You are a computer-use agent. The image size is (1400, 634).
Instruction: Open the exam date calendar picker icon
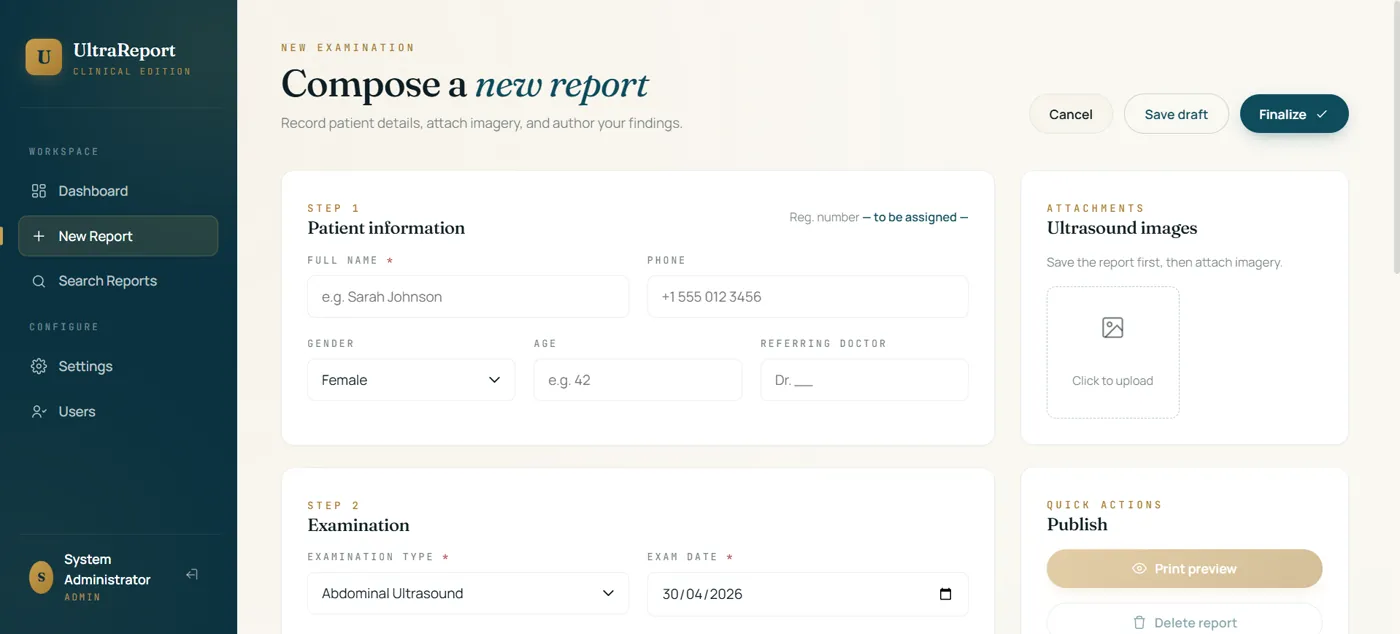point(946,594)
